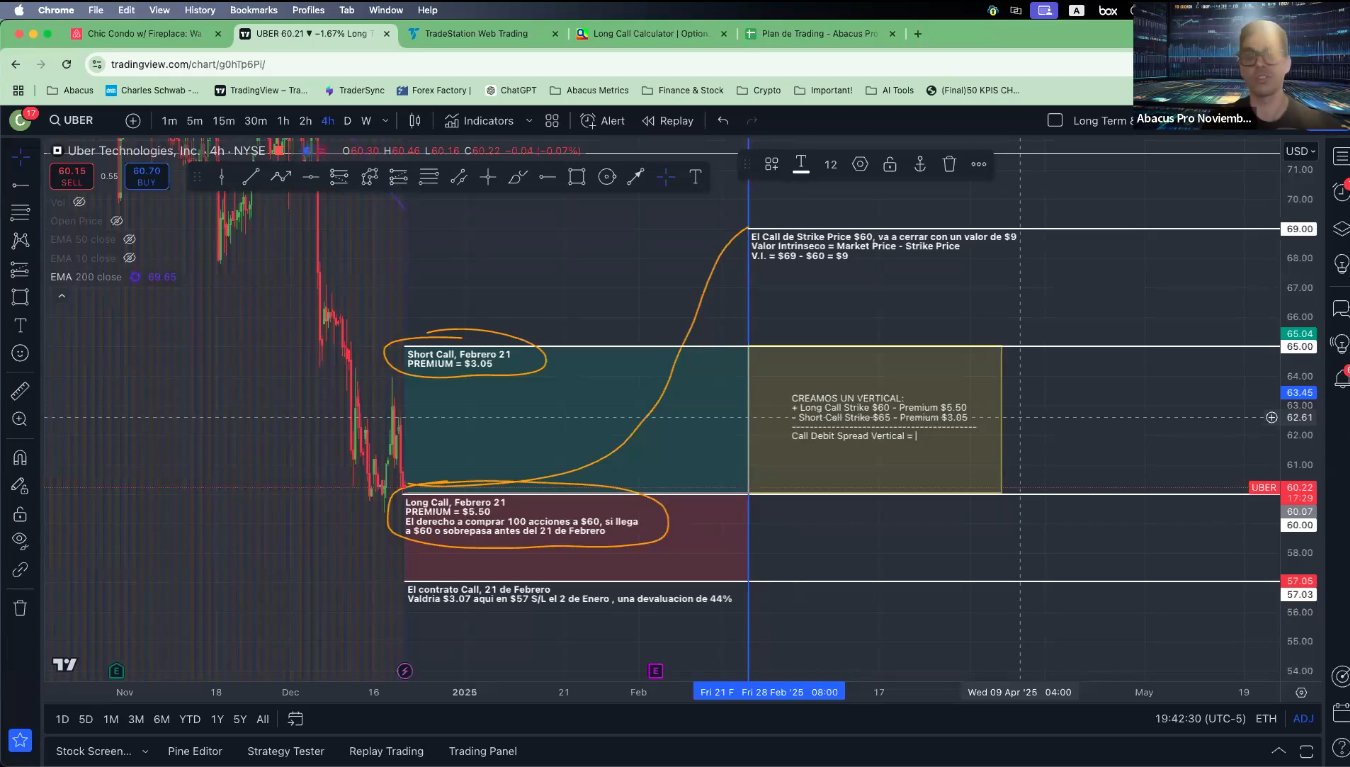This screenshot has height=767, width=1350.
Task: Select the Measure ruler tool
Action: tap(19, 391)
